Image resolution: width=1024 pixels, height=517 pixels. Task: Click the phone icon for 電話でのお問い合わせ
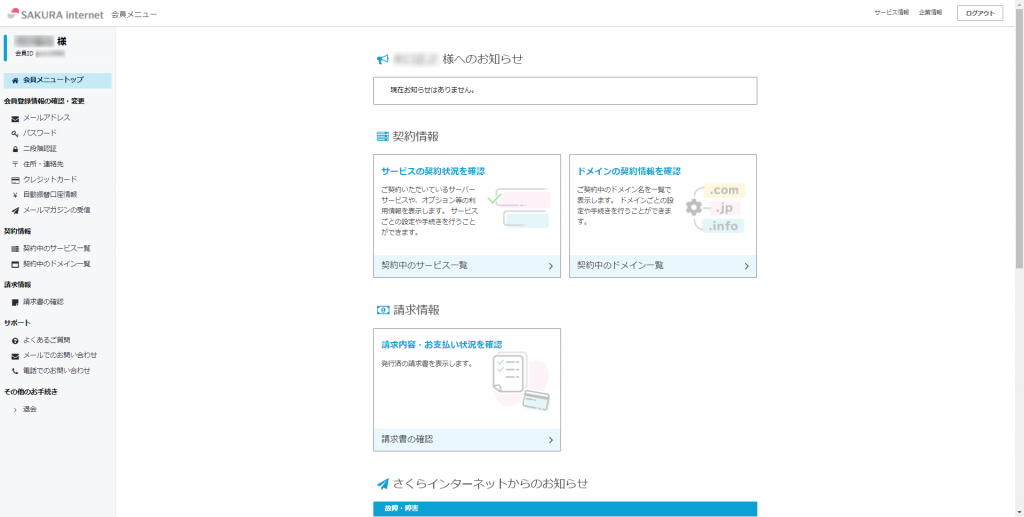click(x=15, y=371)
